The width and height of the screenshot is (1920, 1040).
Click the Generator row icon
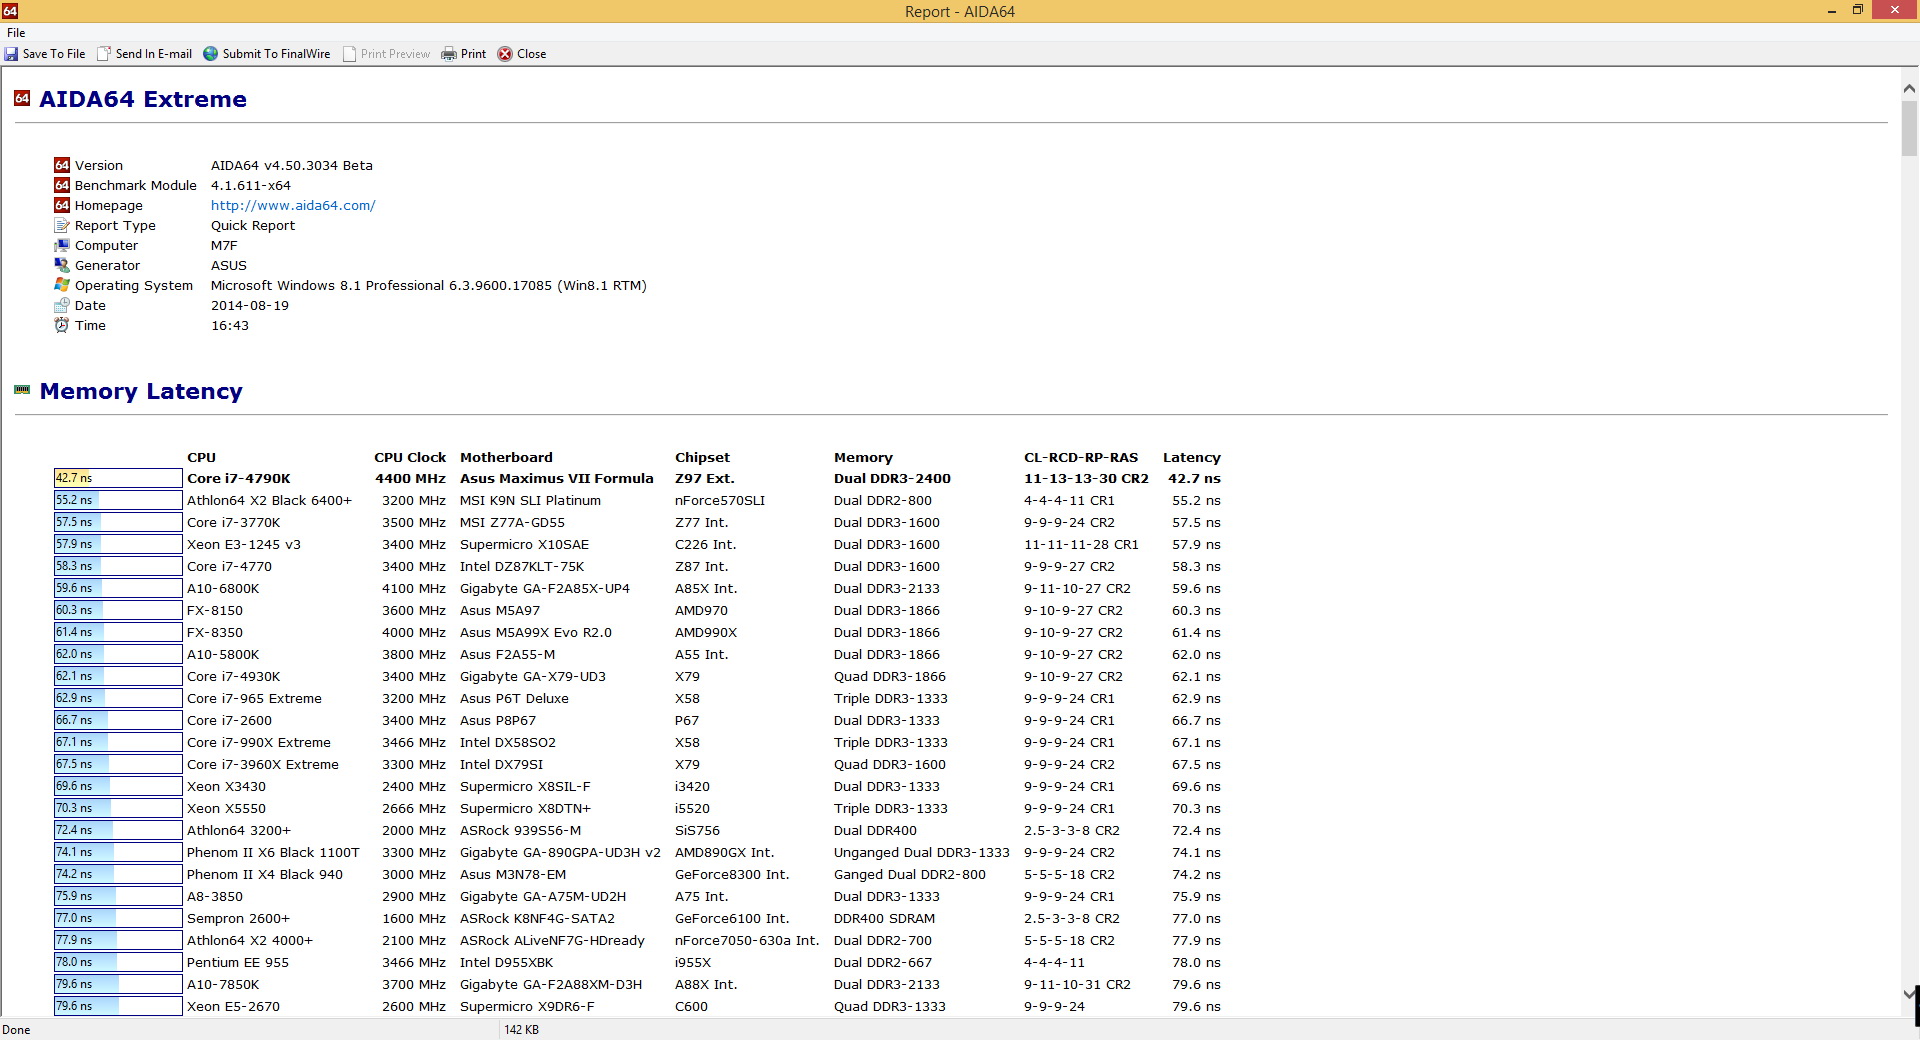point(62,265)
